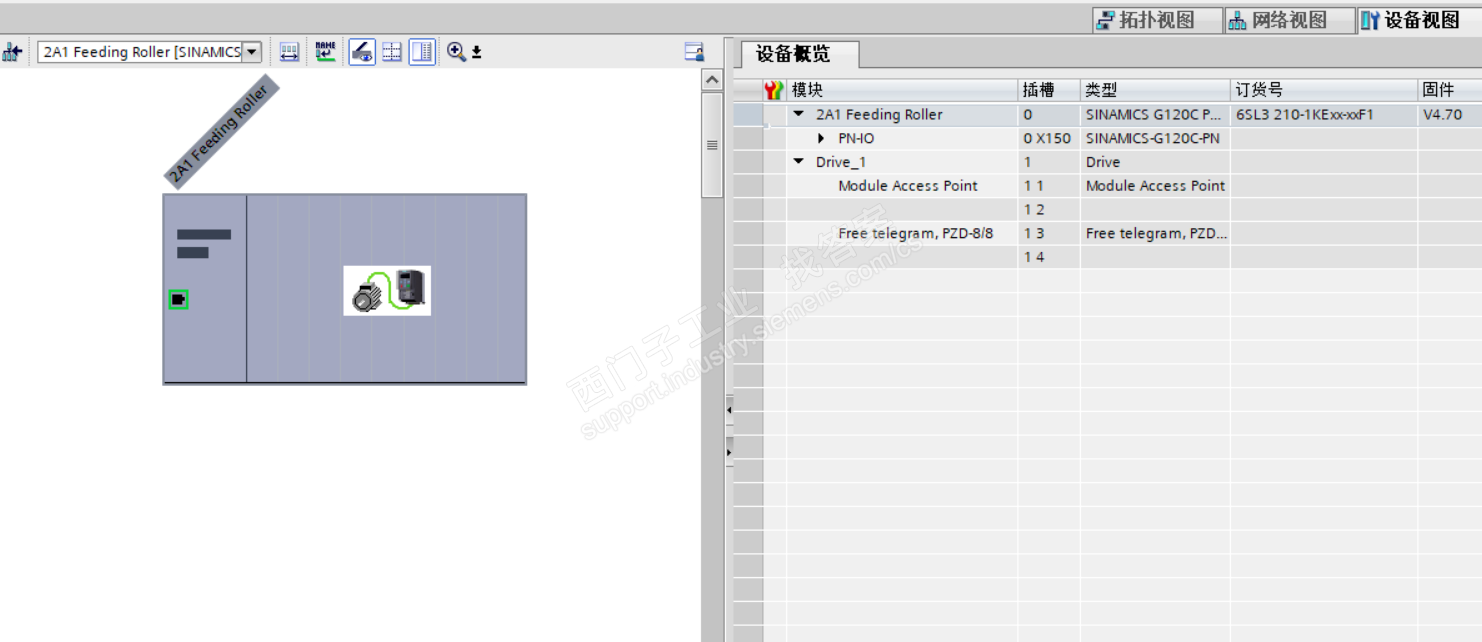
Task: Click the go-to-network-view icon left of device selector
Action: click(12, 52)
